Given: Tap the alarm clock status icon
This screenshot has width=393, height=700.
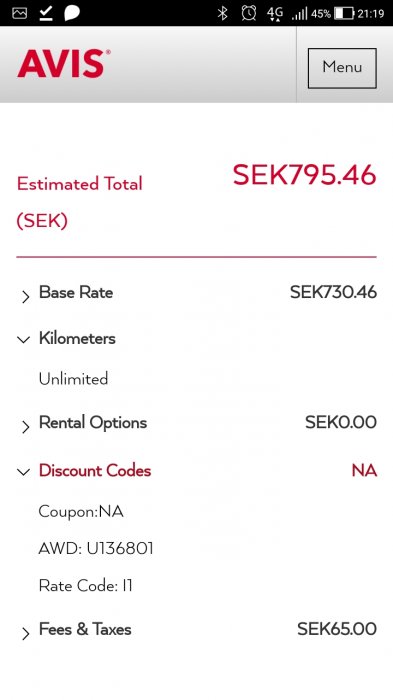Looking at the screenshot, I should (x=249, y=13).
